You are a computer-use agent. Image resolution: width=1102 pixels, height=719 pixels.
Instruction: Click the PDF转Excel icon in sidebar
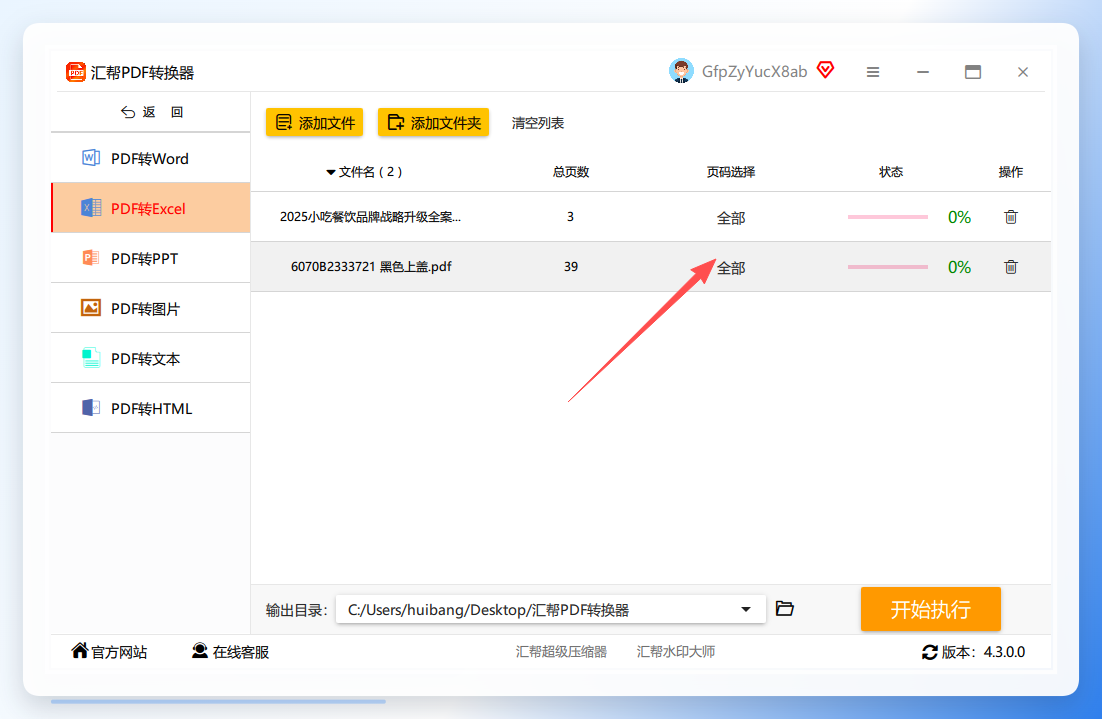pyautogui.click(x=91, y=208)
